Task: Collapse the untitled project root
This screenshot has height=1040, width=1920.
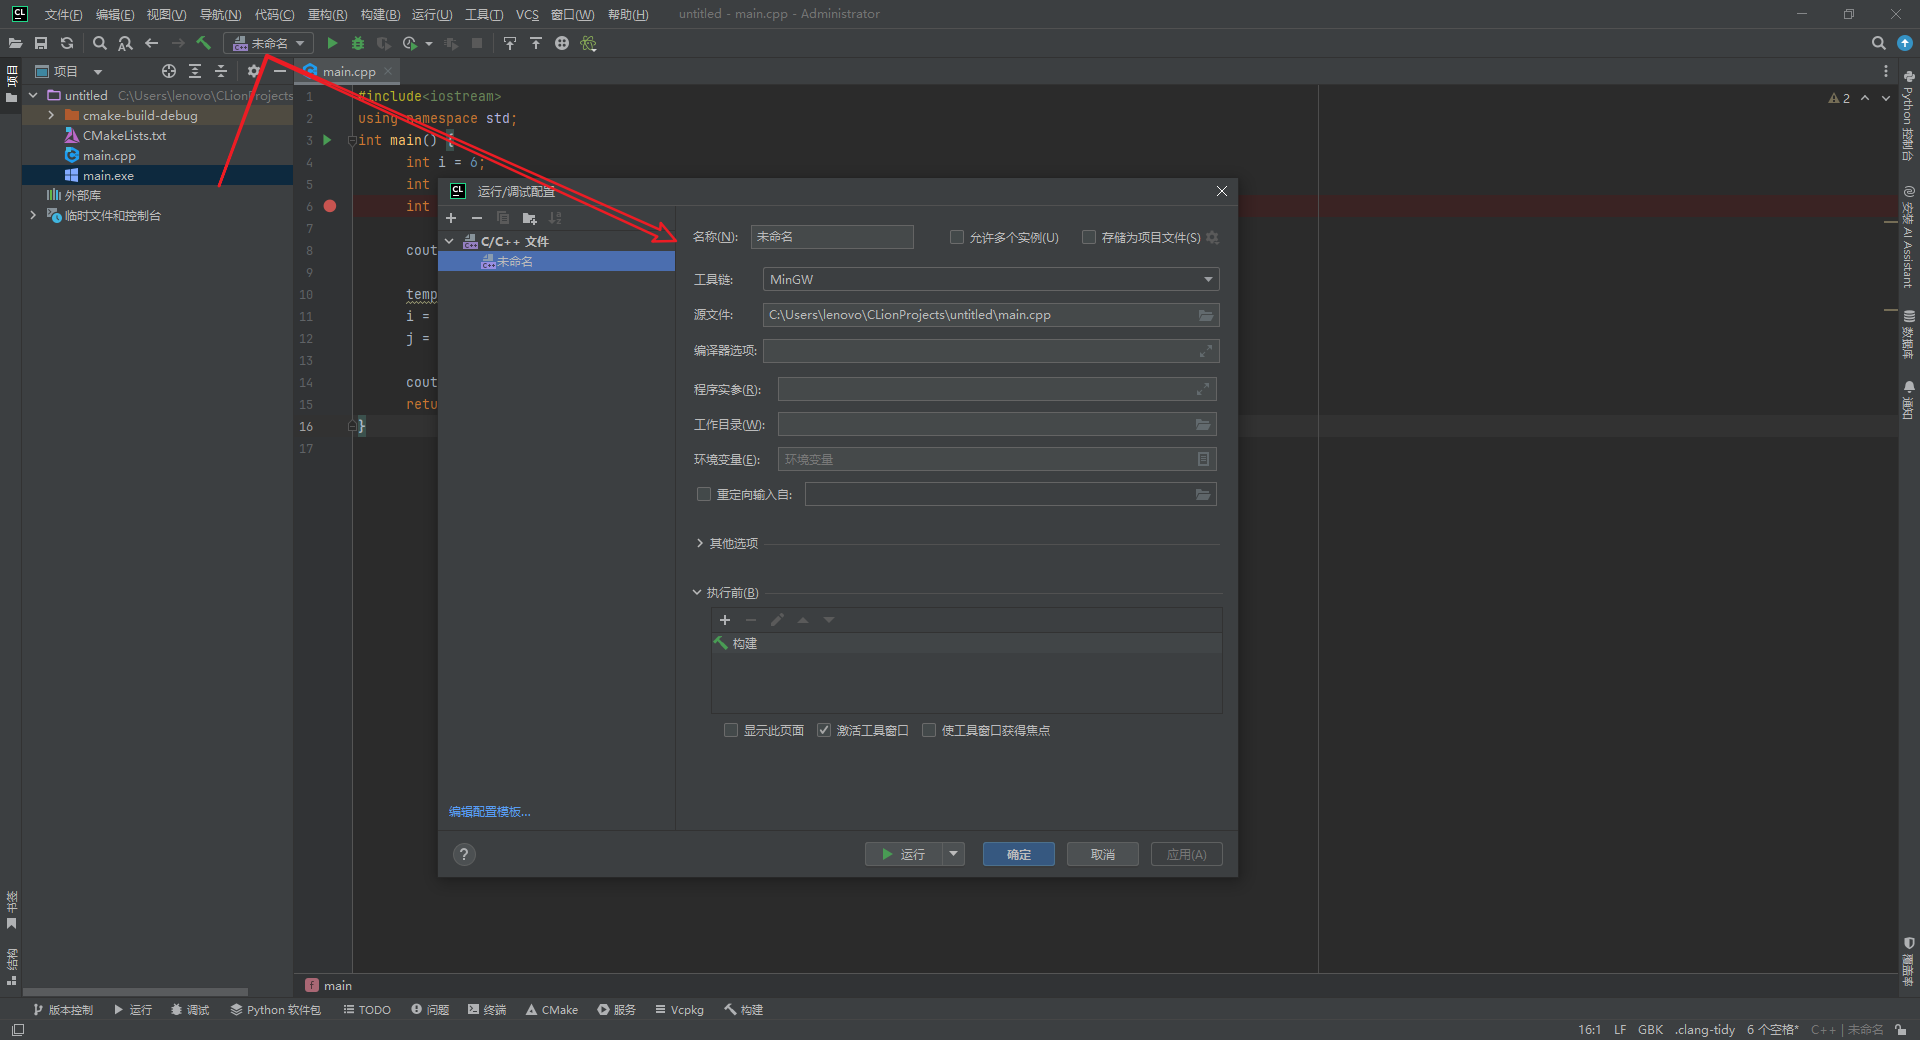Action: click(x=33, y=95)
